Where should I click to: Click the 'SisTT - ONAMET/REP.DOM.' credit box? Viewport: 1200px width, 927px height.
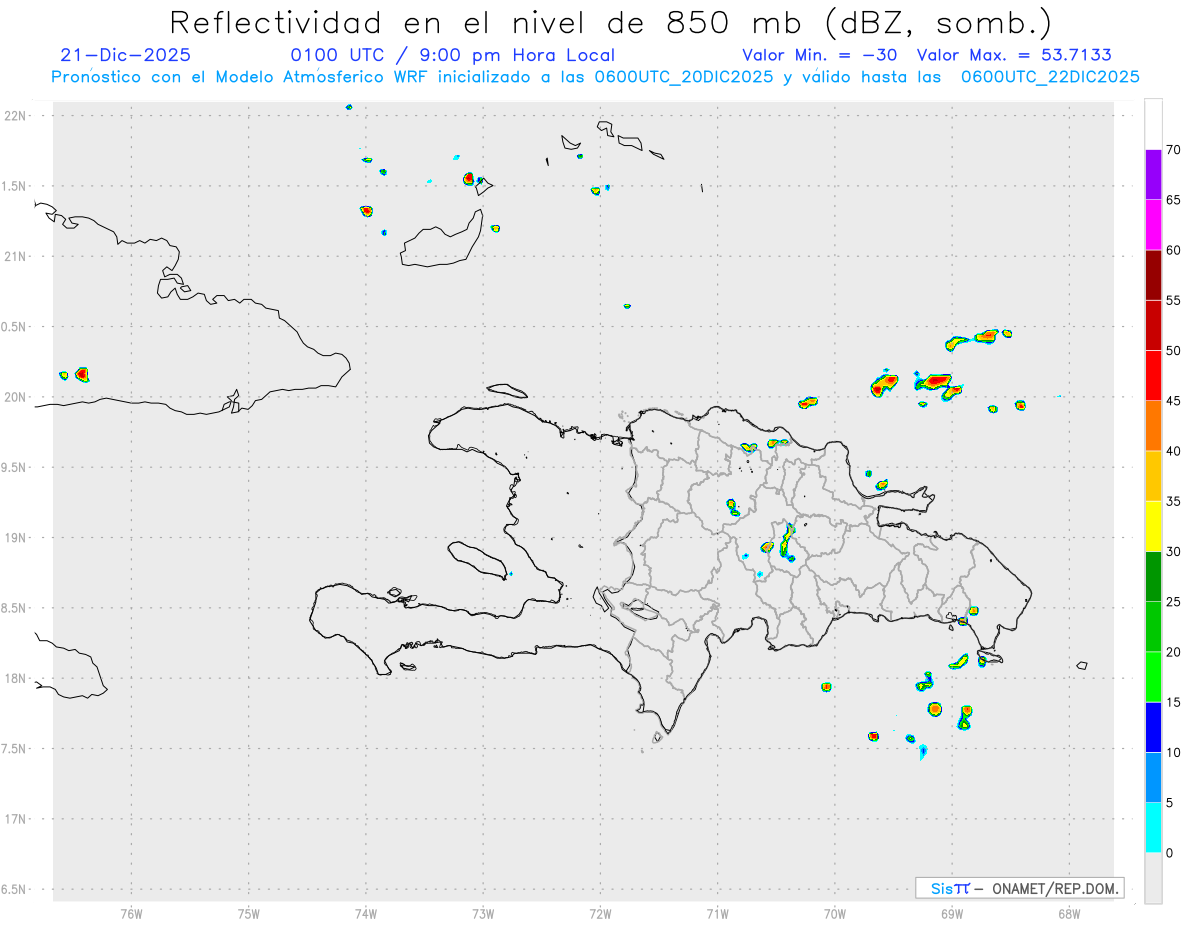1019,888
